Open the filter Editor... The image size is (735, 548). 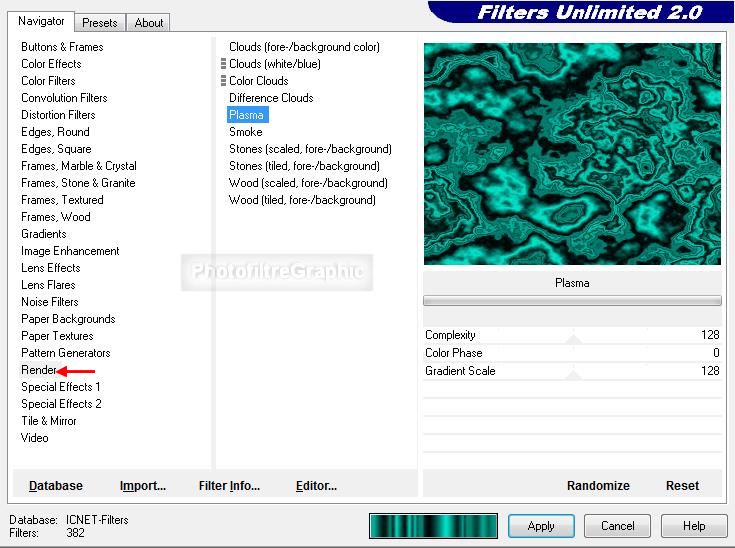(316, 486)
